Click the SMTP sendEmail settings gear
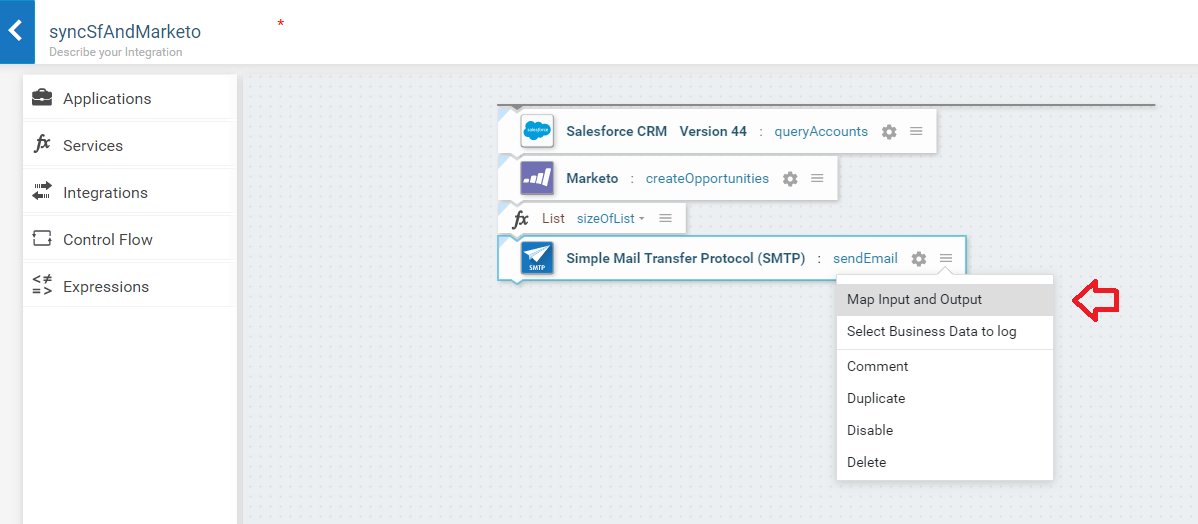 coord(919,259)
